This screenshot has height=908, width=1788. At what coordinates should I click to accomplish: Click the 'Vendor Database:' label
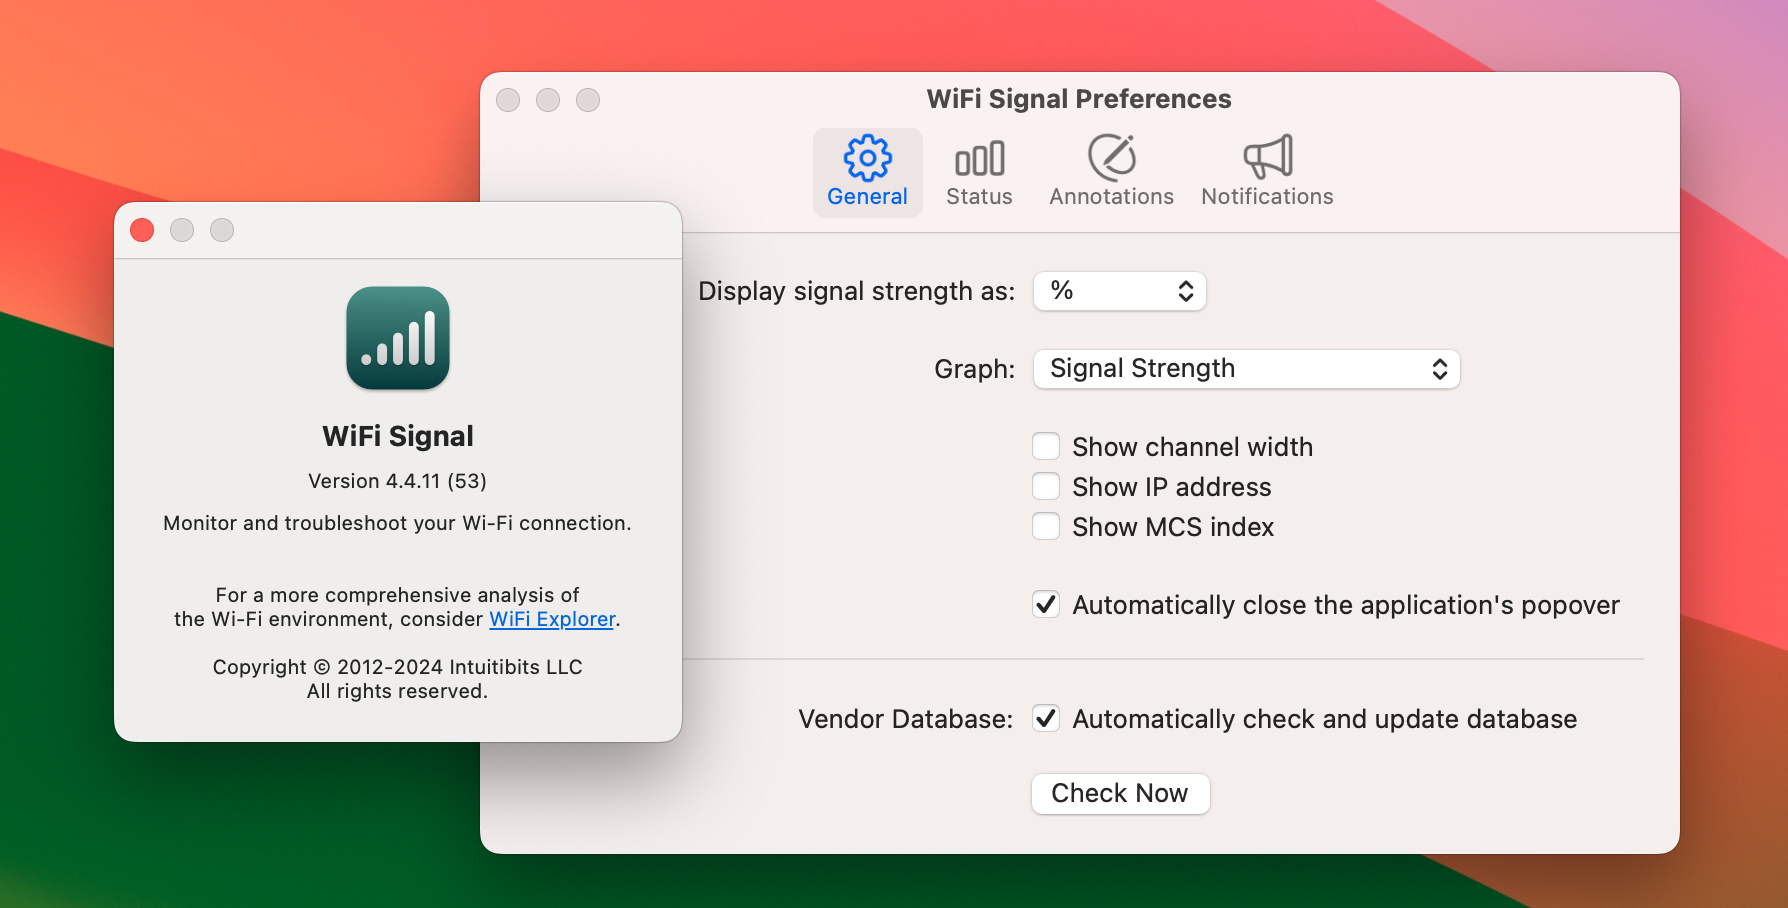click(x=906, y=719)
